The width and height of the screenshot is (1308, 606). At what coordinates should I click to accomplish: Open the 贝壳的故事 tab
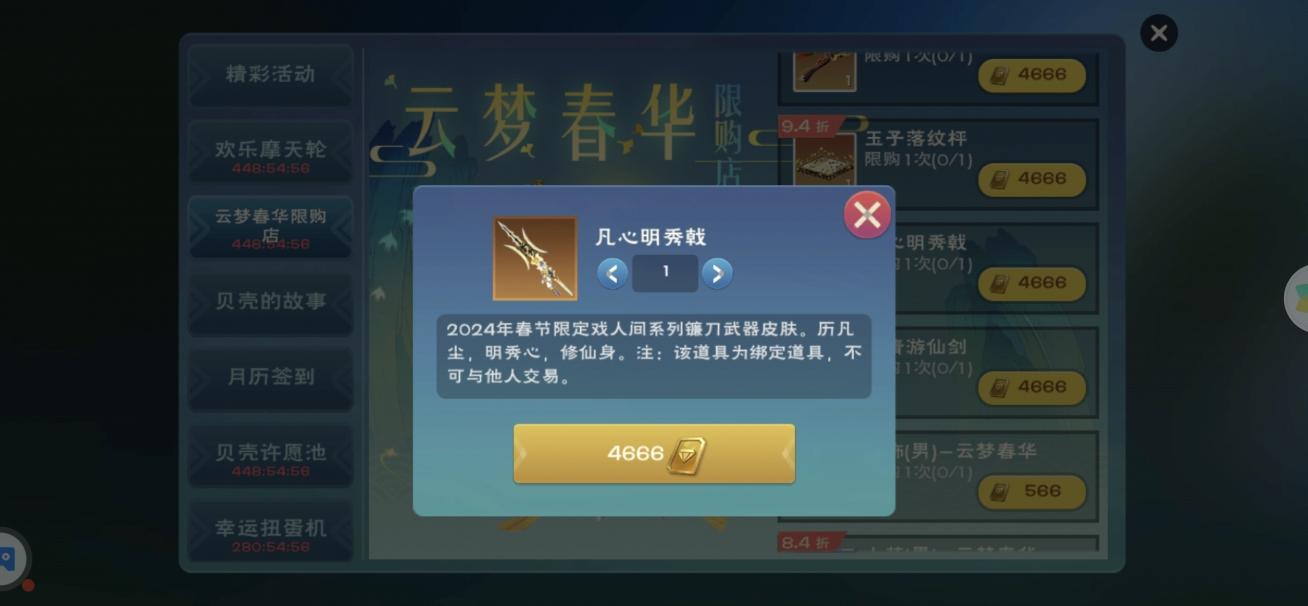point(270,303)
